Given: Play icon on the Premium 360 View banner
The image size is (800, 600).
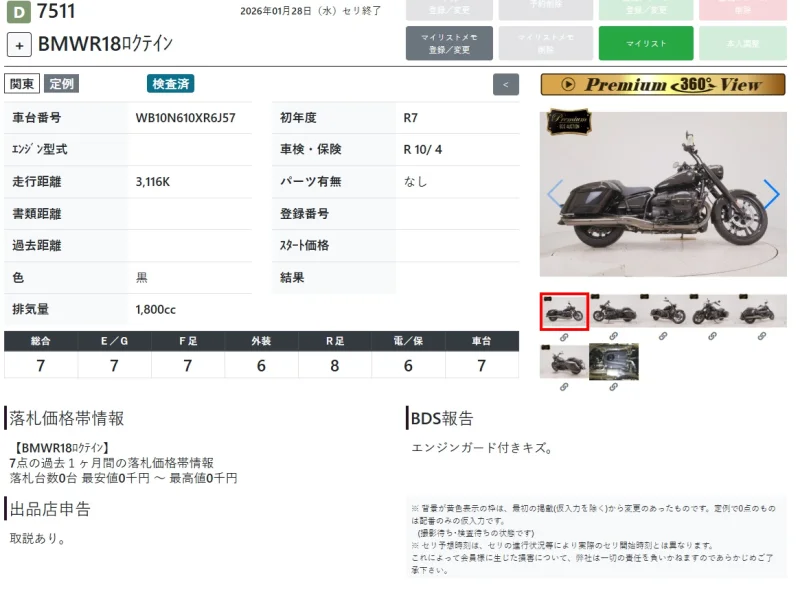Looking at the screenshot, I should (x=568, y=84).
